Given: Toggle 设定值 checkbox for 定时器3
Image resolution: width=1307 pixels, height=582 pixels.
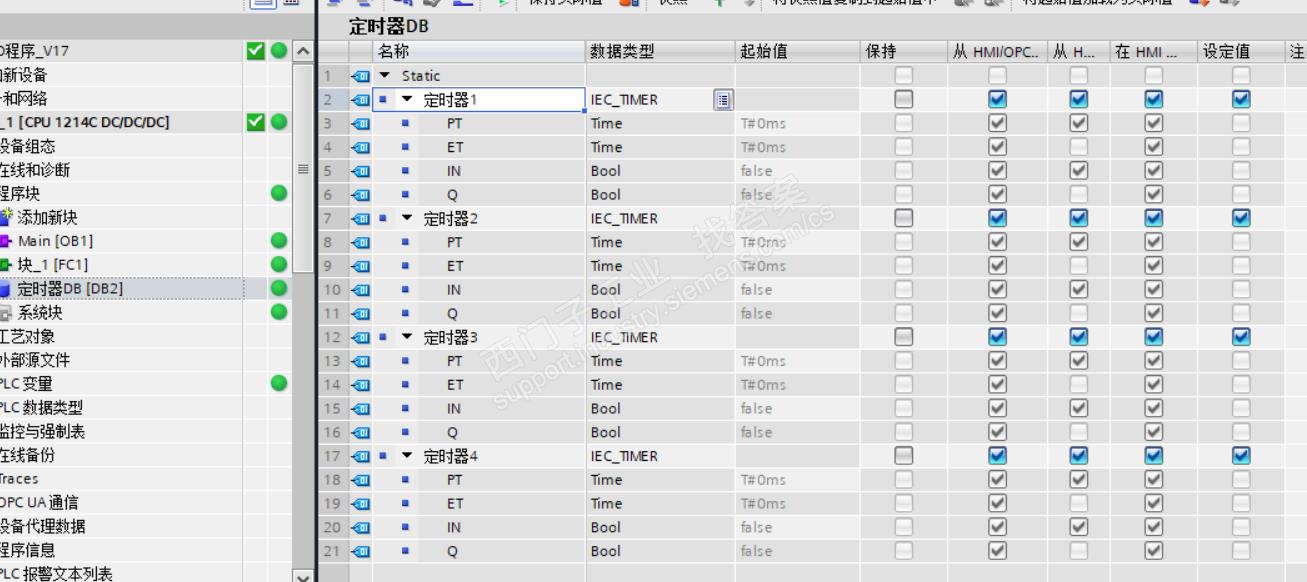Looking at the screenshot, I should click(1241, 337).
